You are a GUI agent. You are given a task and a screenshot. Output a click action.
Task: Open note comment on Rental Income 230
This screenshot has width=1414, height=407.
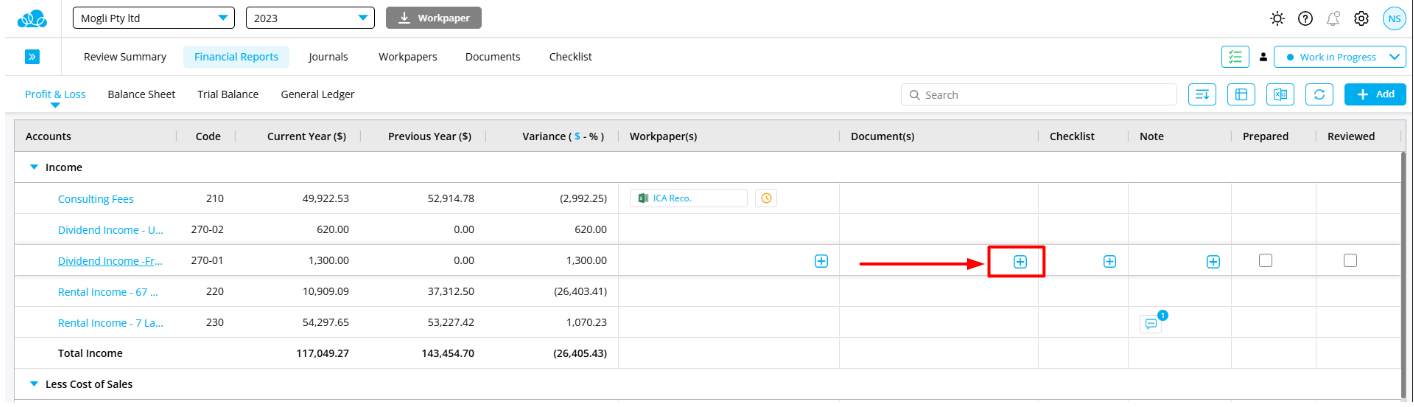pos(1152,323)
